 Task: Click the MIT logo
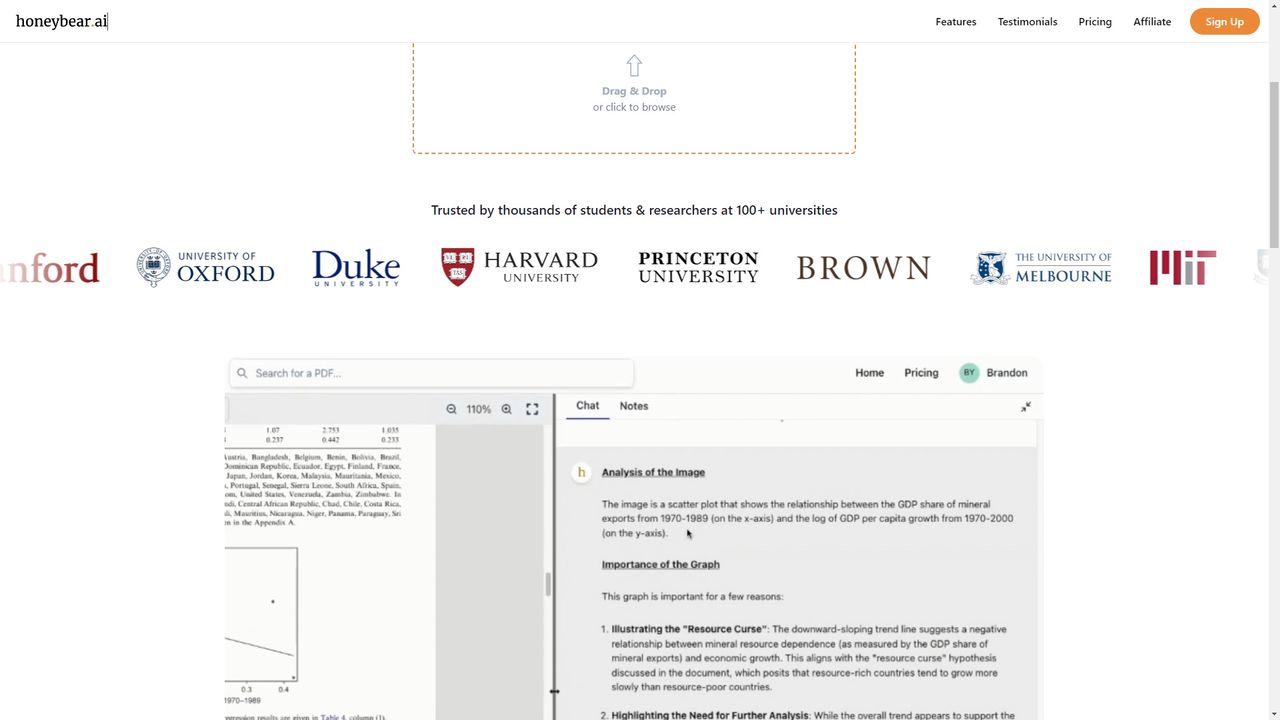coord(1183,268)
